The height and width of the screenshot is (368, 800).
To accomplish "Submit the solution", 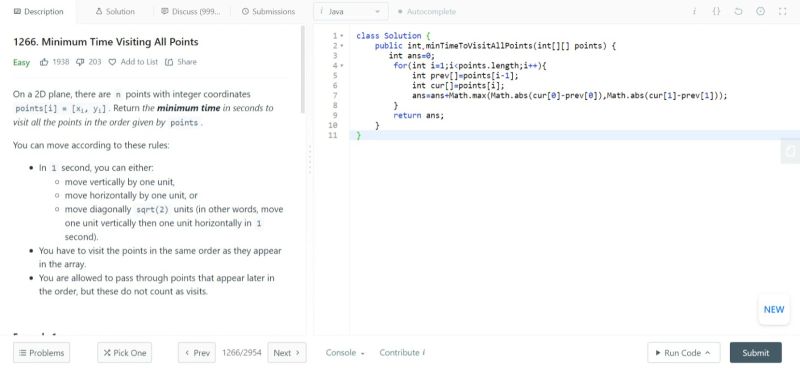I will (756, 353).
